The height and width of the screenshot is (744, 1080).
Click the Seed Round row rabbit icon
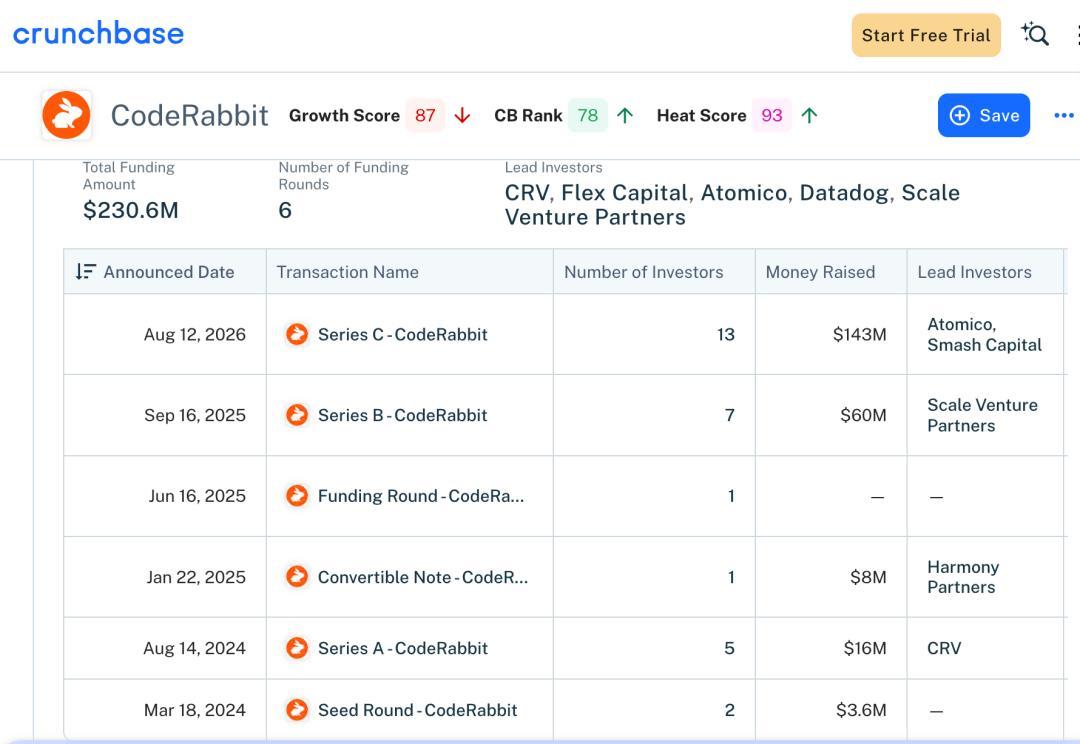point(297,710)
